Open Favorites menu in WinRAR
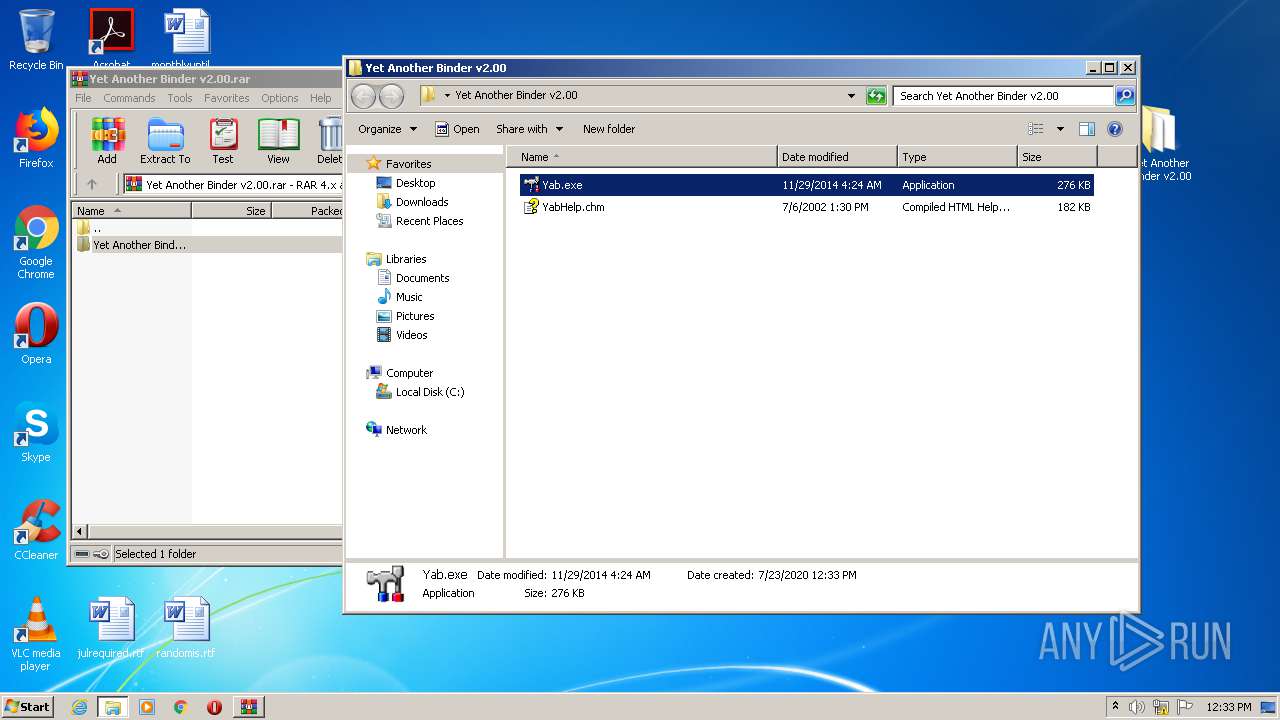 tap(227, 98)
